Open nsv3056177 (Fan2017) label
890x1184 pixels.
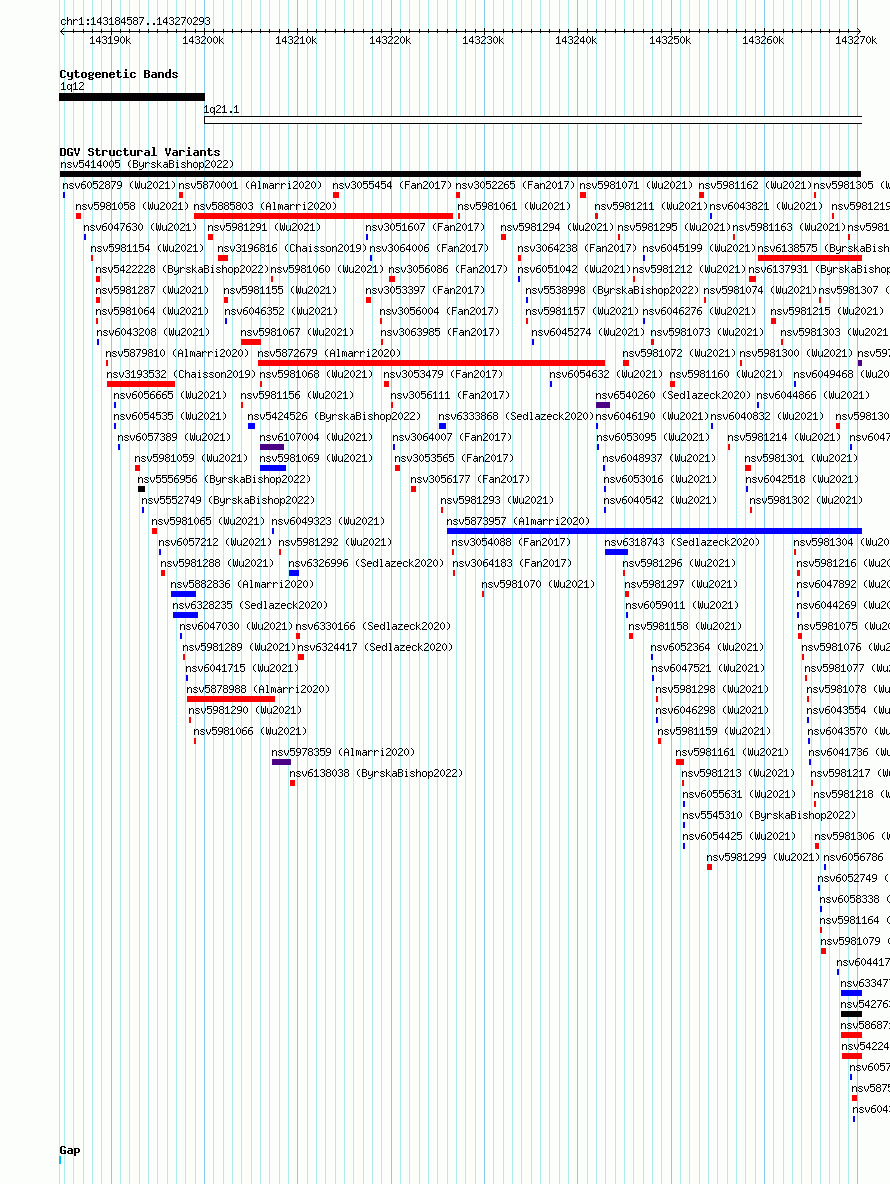pos(470,479)
